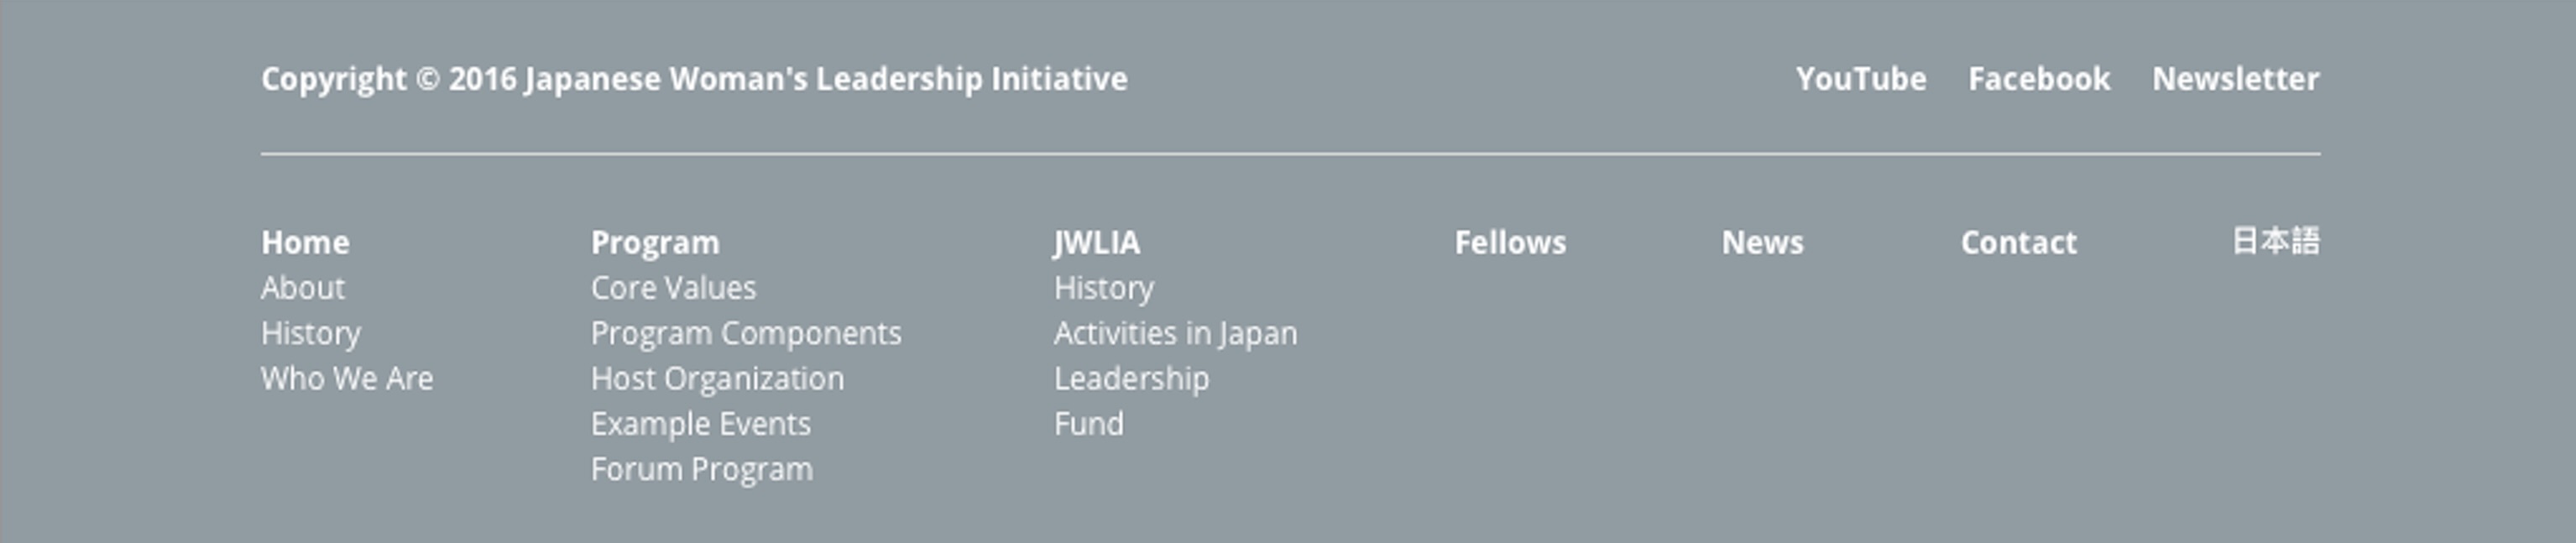The image size is (2576, 543).
Task: Open the Forum Program link
Action: pyautogui.click(x=701, y=469)
